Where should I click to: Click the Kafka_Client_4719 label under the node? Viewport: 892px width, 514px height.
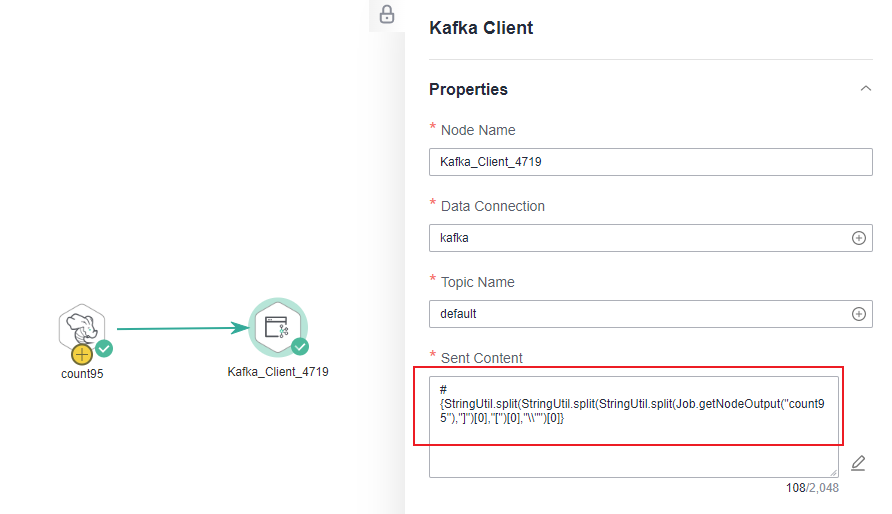tap(278, 372)
